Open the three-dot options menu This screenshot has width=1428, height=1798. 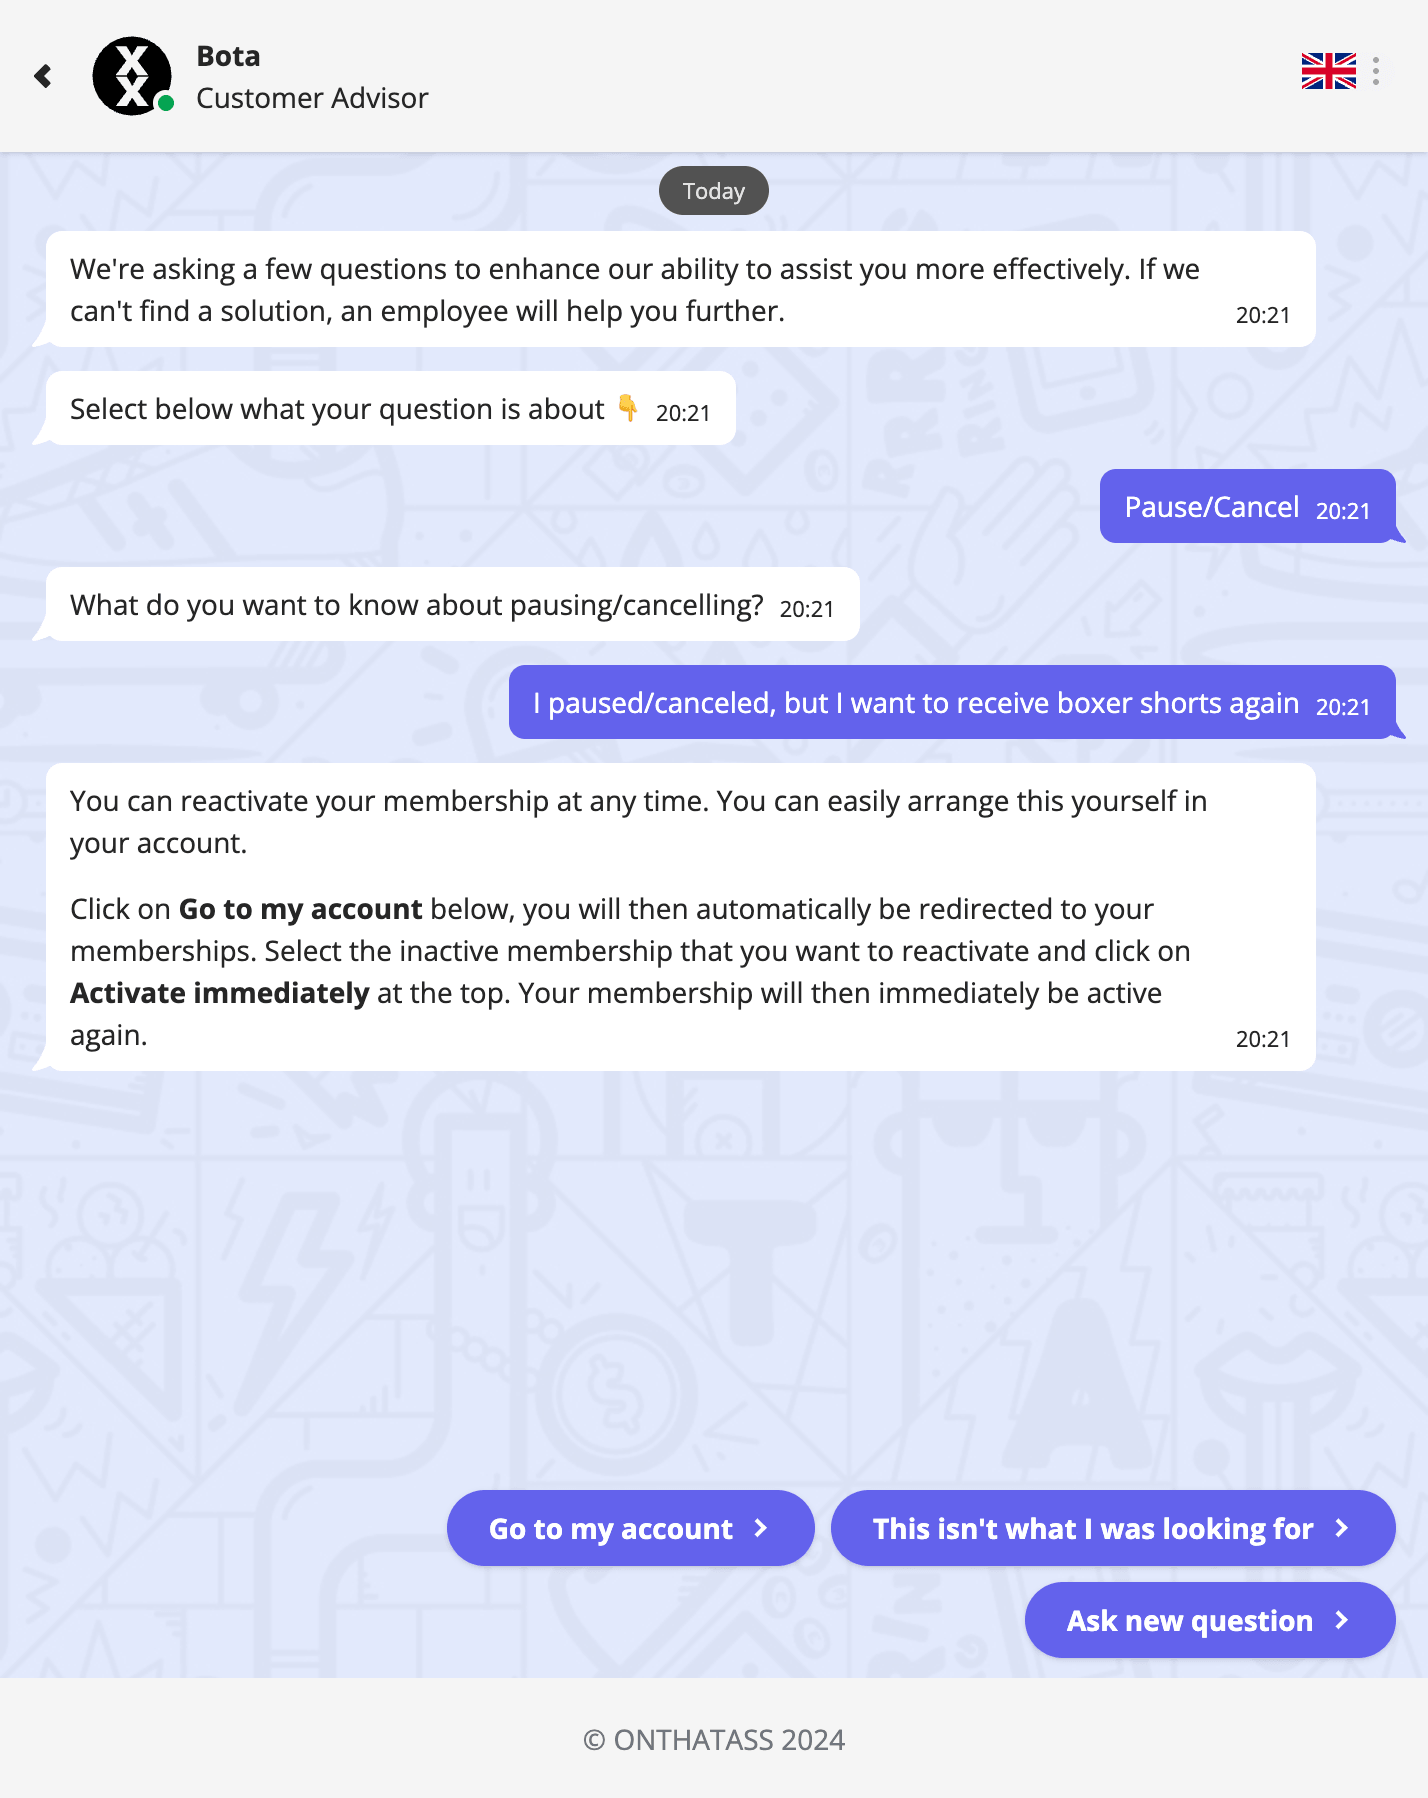(1376, 71)
